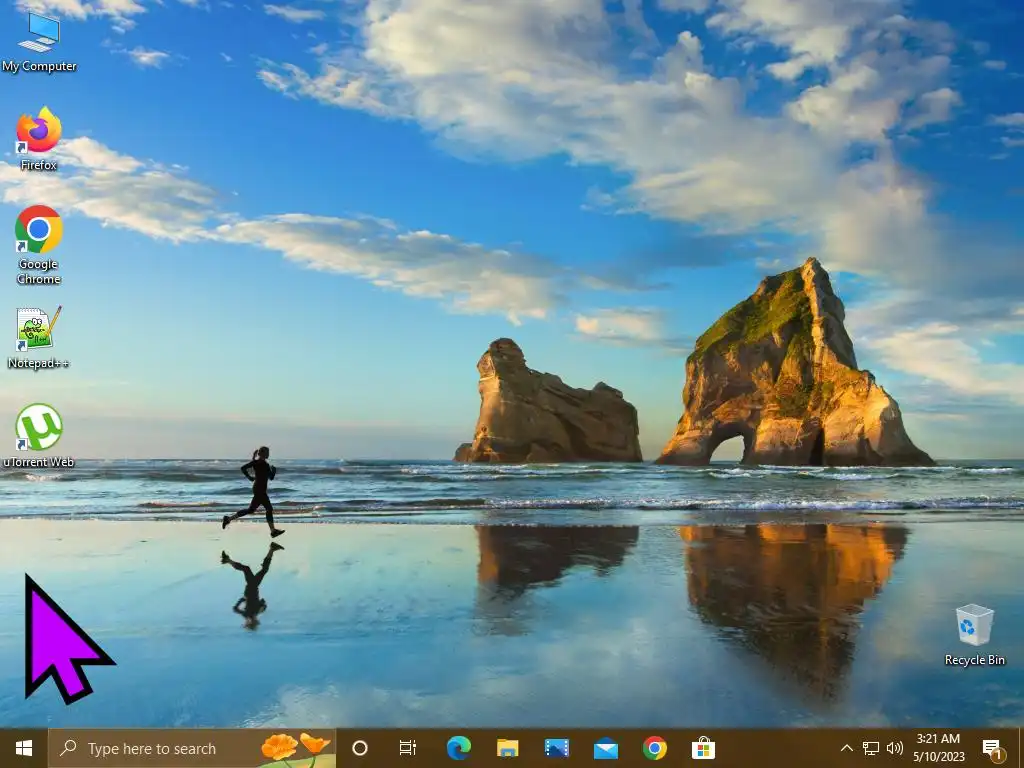Viewport: 1024px width, 768px height.
Task: Open Microsoft Store from the taskbar
Action: click(x=703, y=748)
